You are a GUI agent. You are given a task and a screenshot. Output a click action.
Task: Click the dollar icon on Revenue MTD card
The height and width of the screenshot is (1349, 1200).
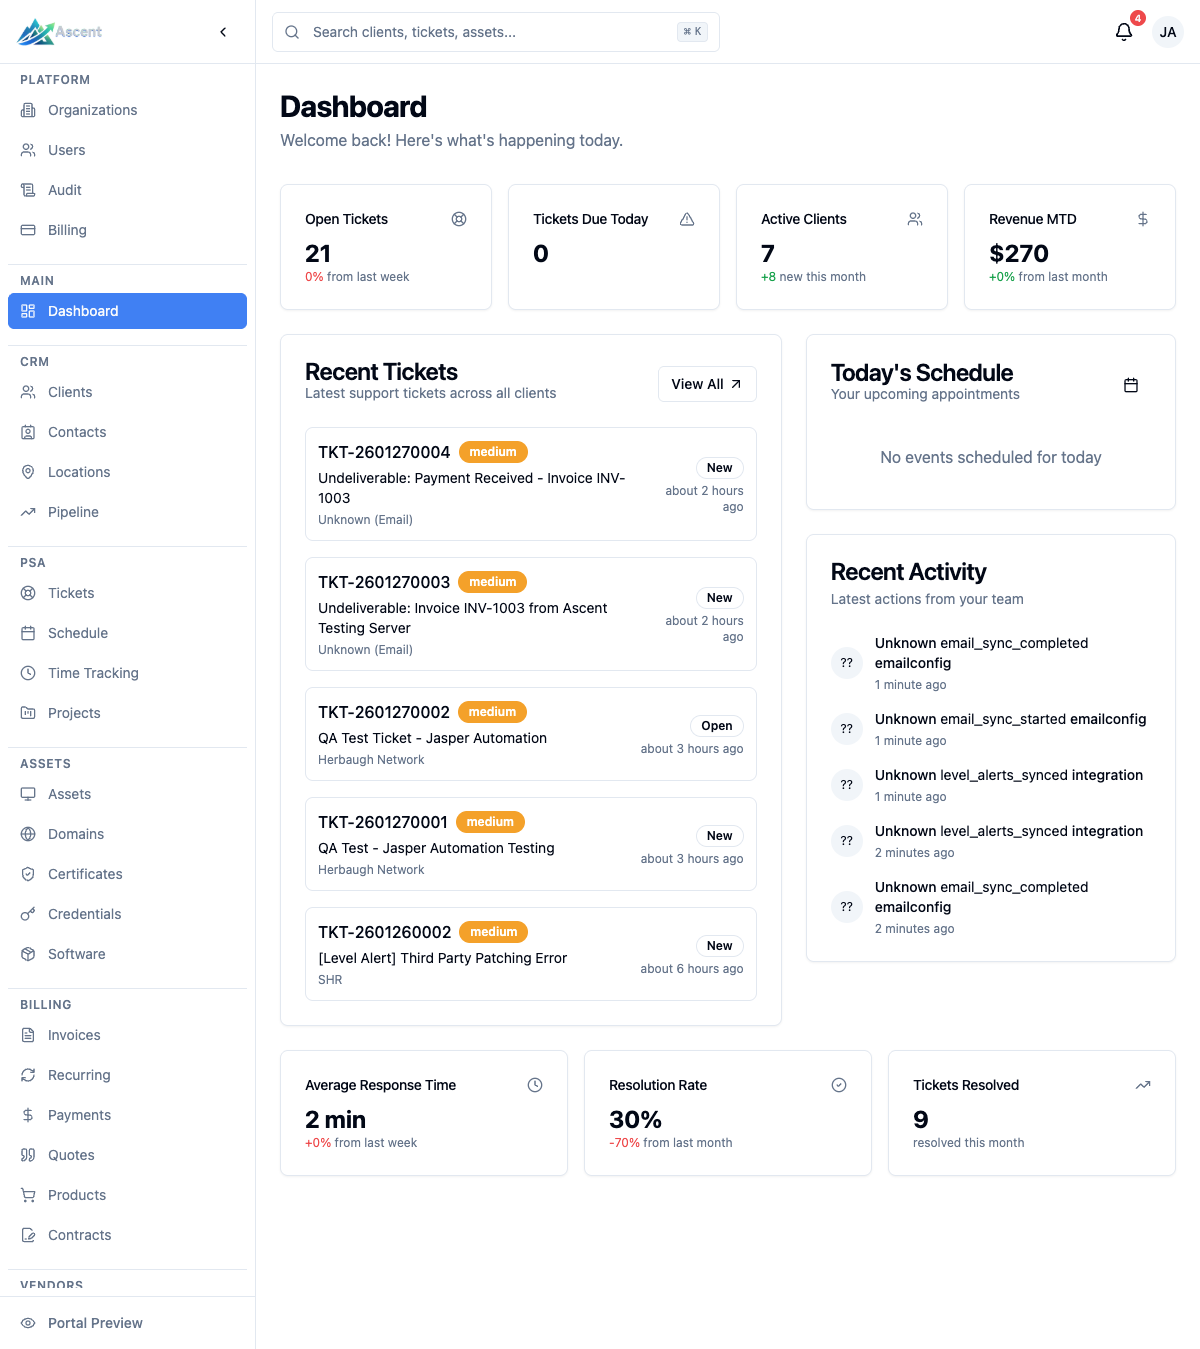point(1142,219)
